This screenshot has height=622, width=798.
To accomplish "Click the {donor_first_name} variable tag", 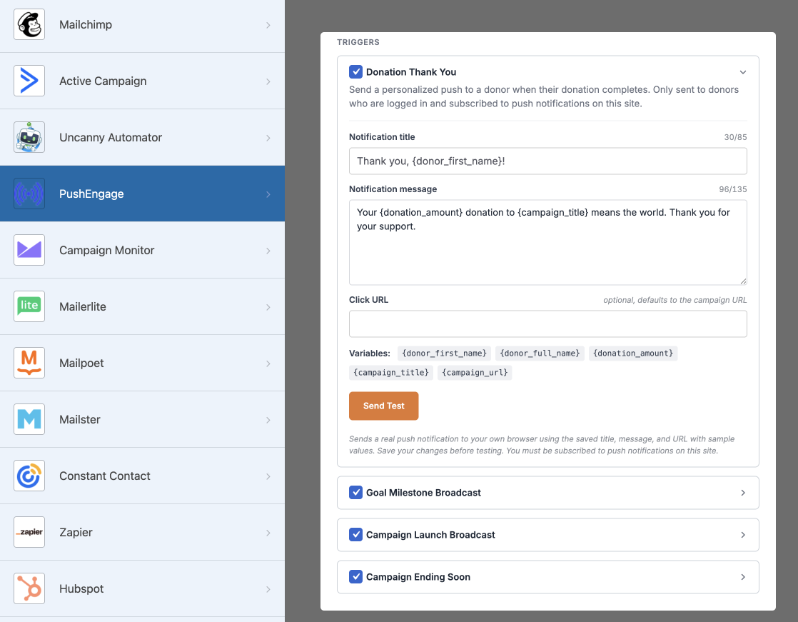I will pos(444,353).
